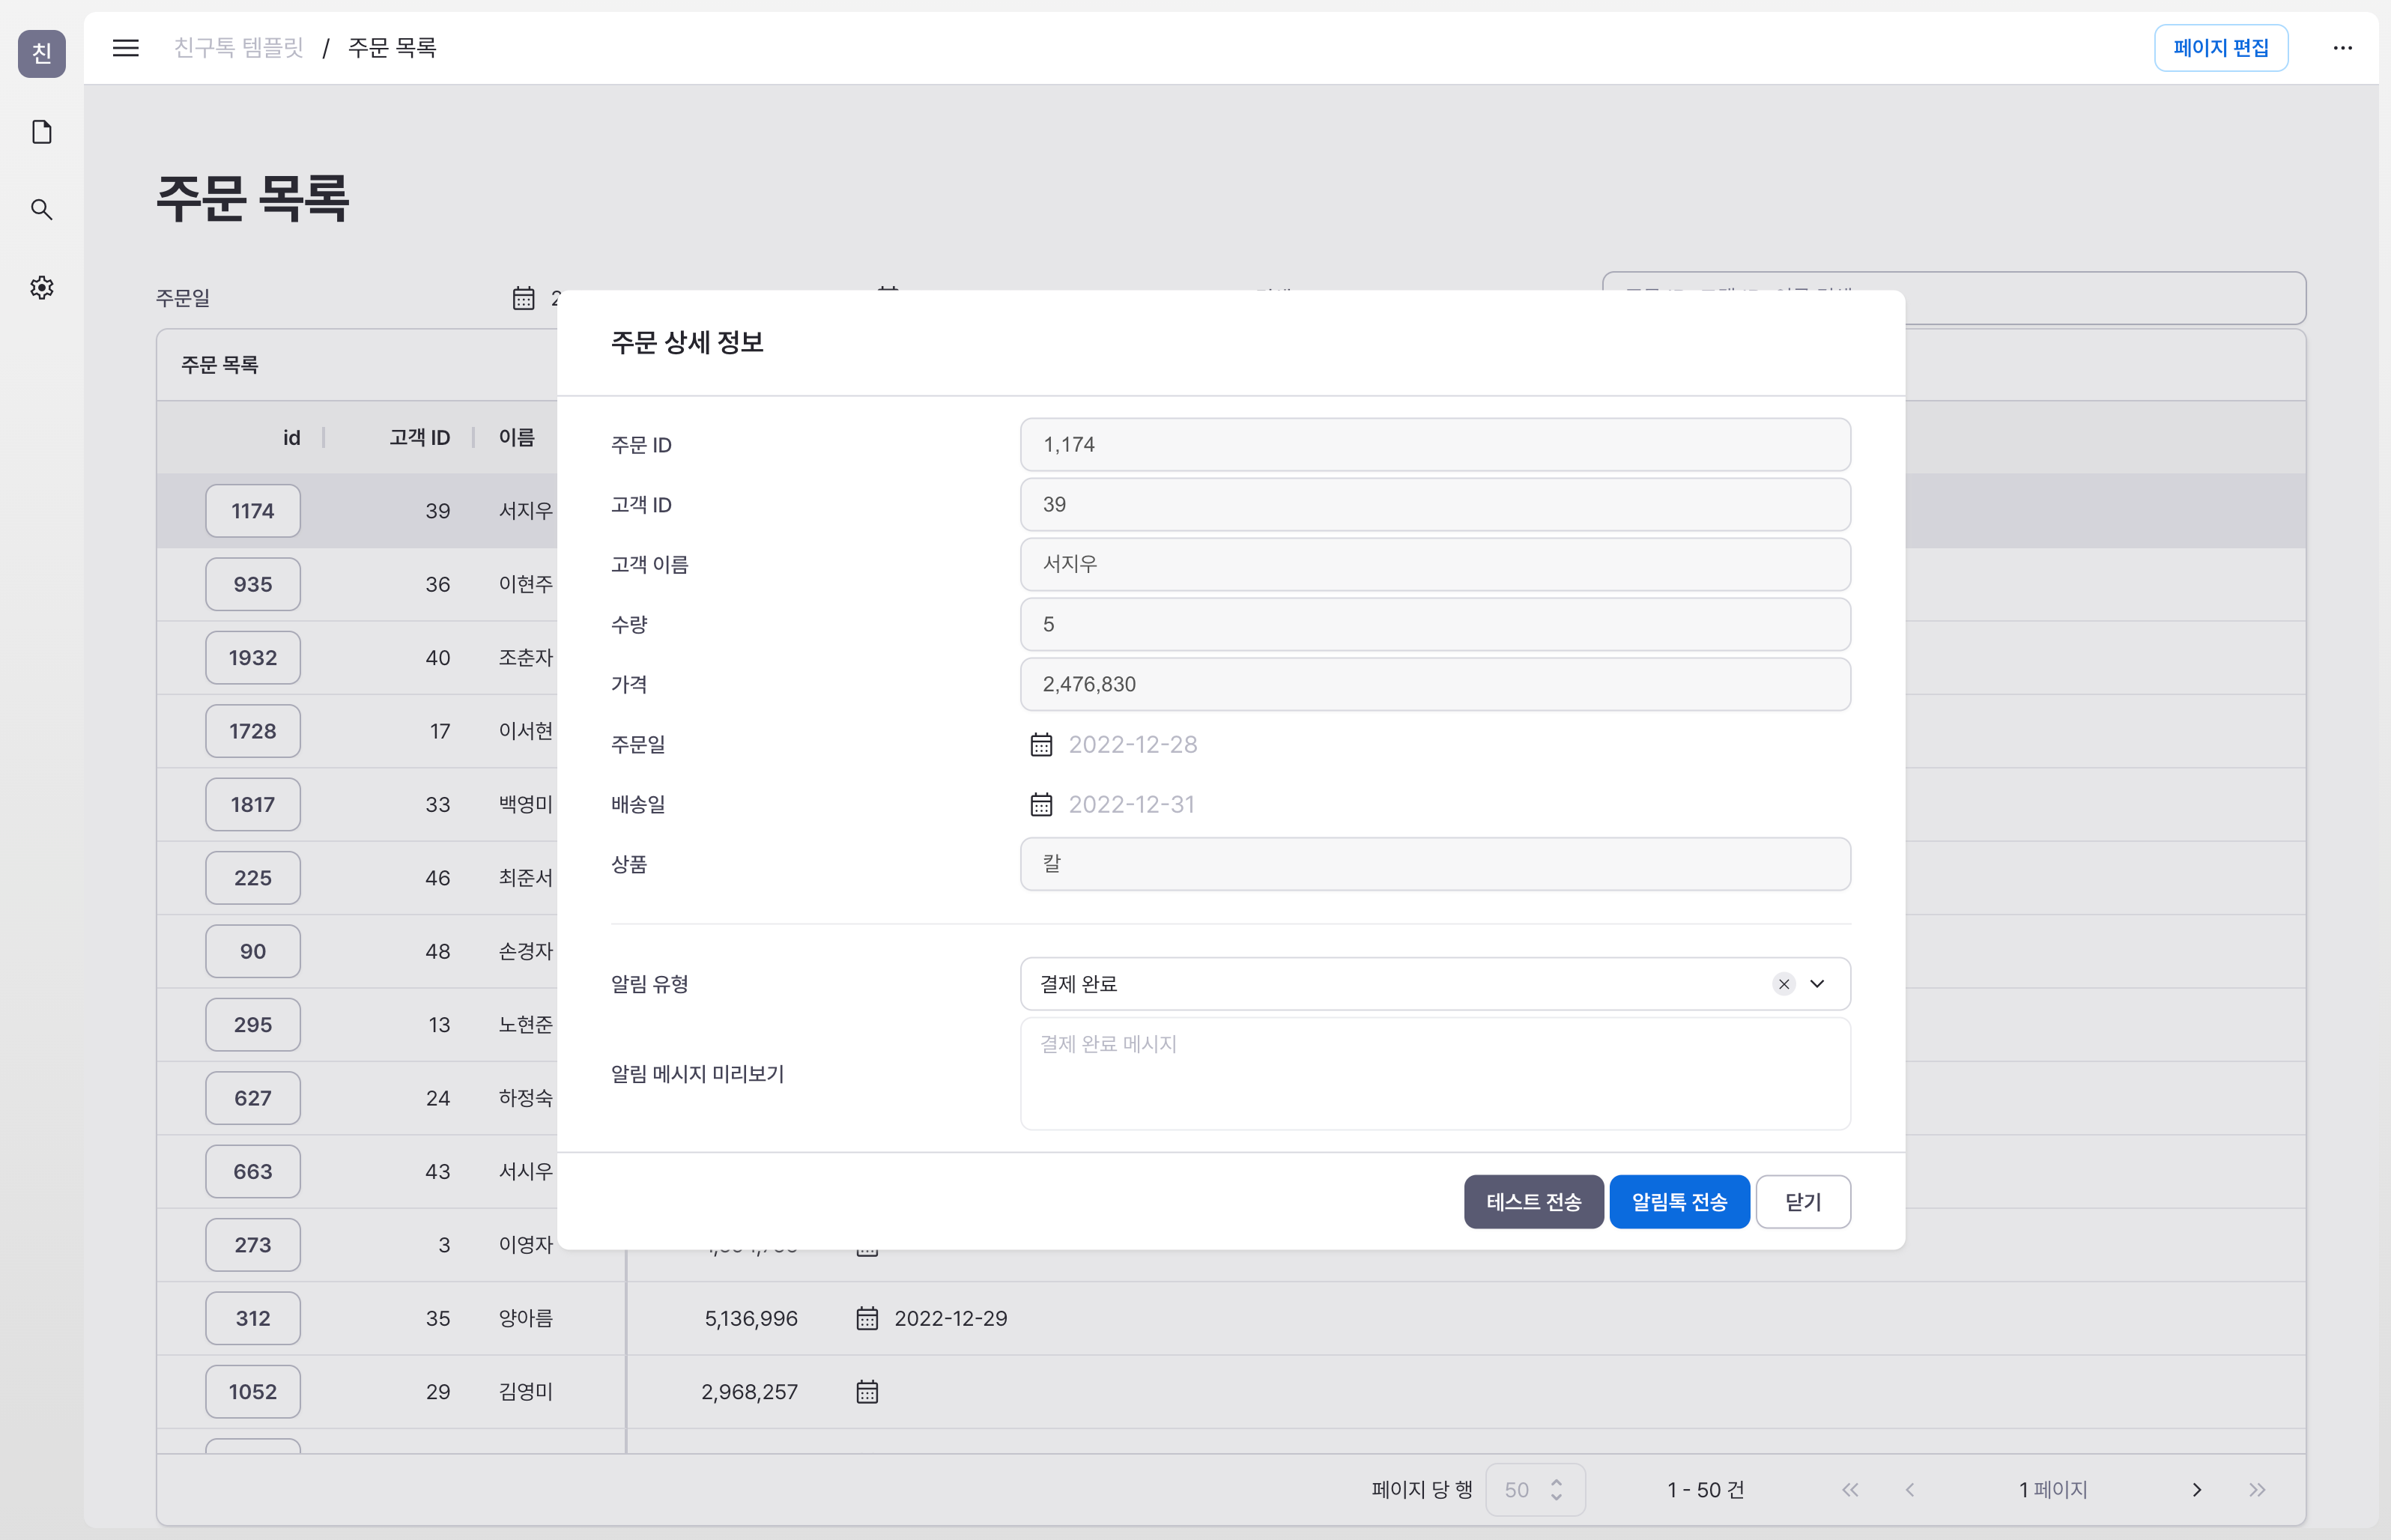Open order 1728 button in table
The width and height of the screenshot is (2391, 1540).
(253, 731)
